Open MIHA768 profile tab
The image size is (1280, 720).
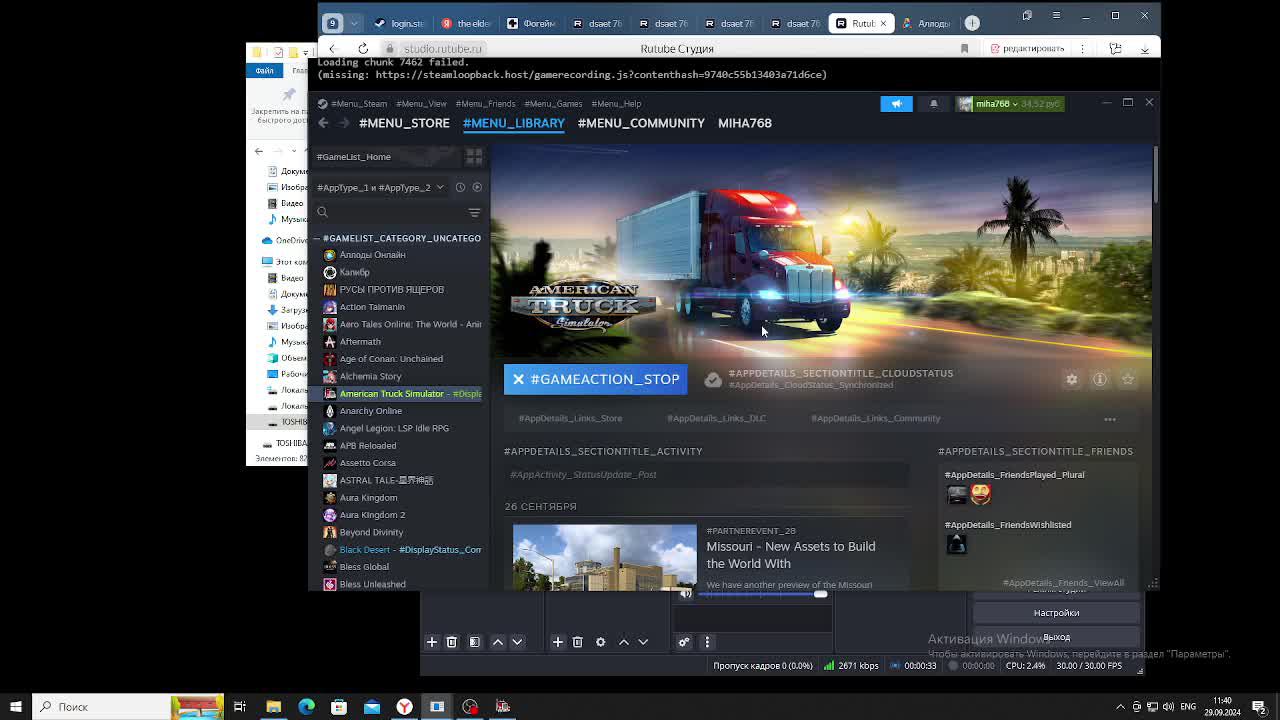pyautogui.click(x=745, y=123)
